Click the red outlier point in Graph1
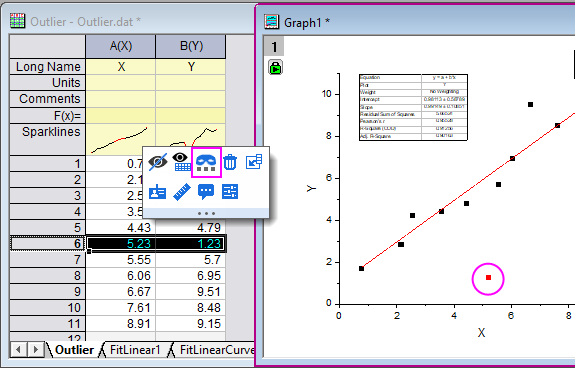The image size is (575, 368). tap(488, 278)
